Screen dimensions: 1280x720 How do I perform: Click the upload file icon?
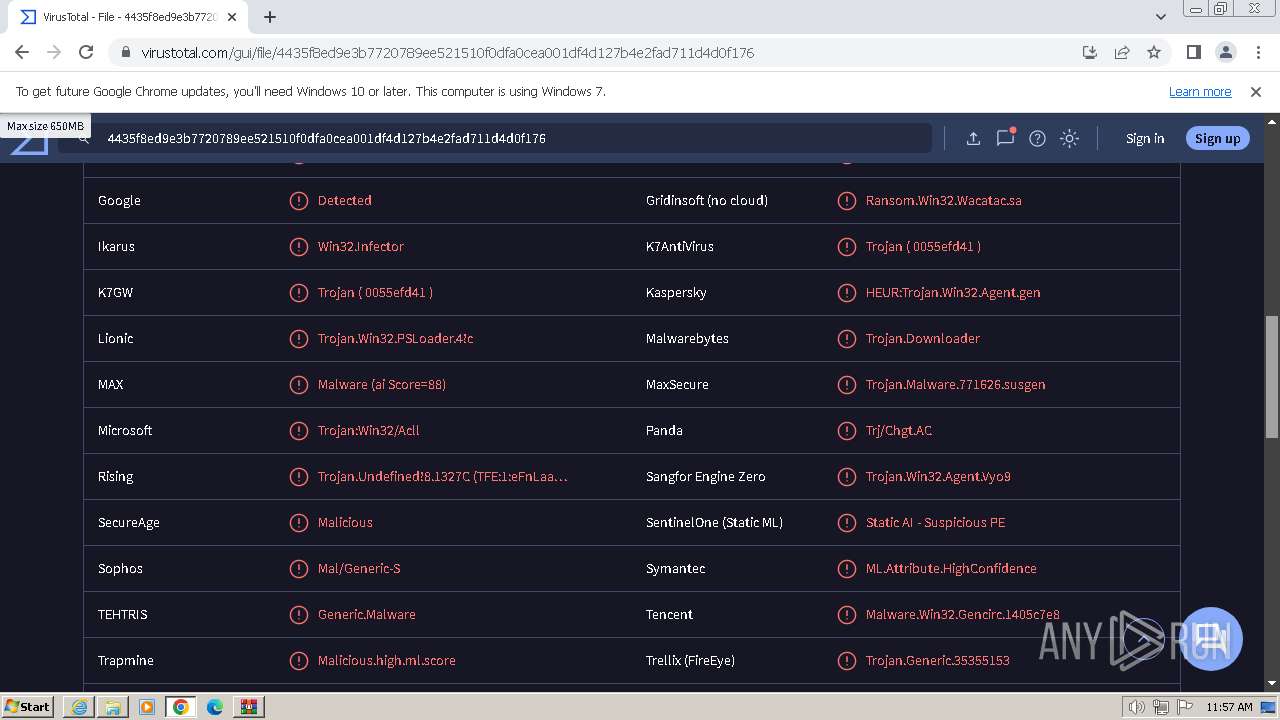973,138
